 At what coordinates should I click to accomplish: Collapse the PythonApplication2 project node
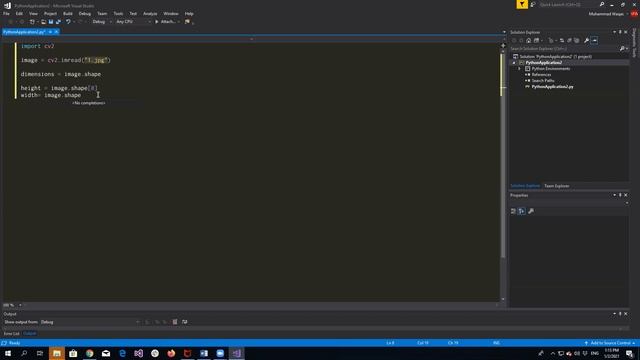(x=514, y=63)
